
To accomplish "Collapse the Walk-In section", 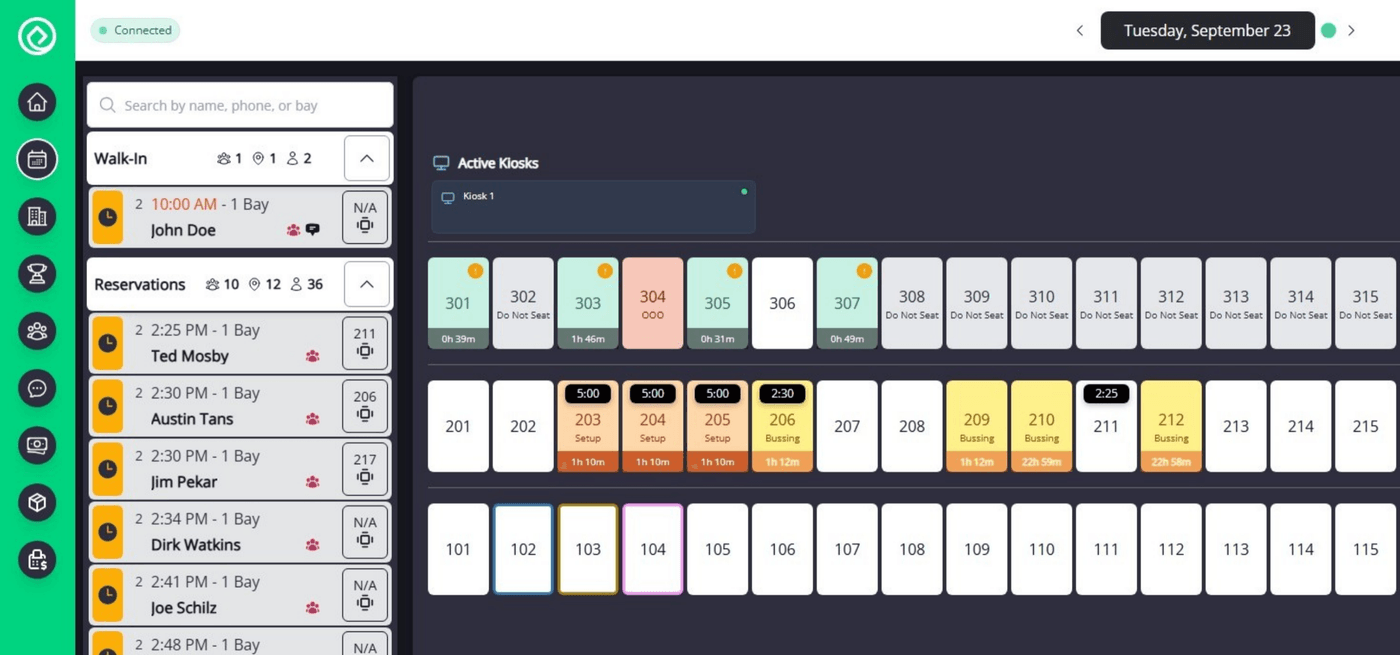I will [366, 158].
